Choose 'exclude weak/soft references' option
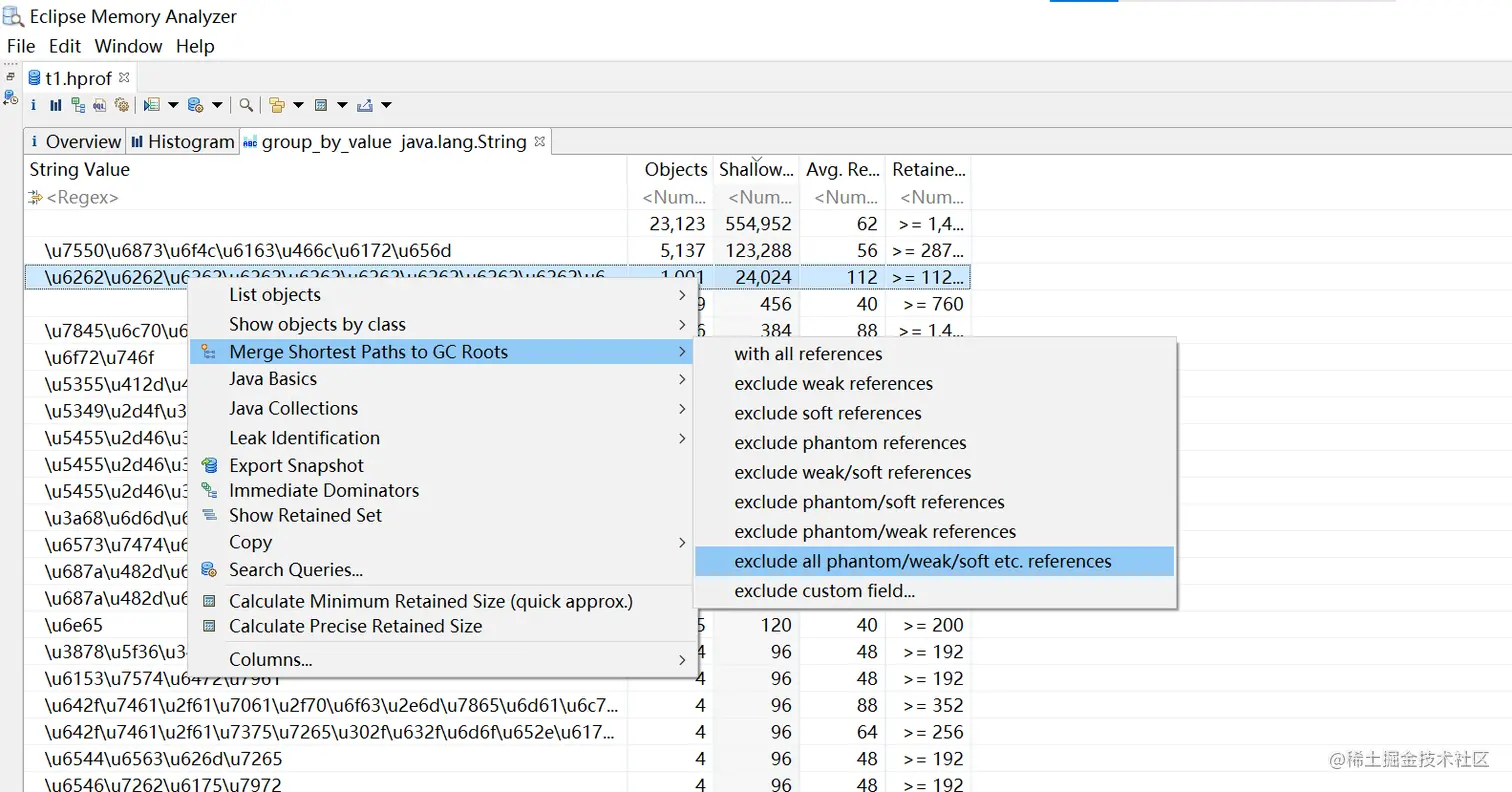The height and width of the screenshot is (792, 1512). pyautogui.click(x=935, y=472)
